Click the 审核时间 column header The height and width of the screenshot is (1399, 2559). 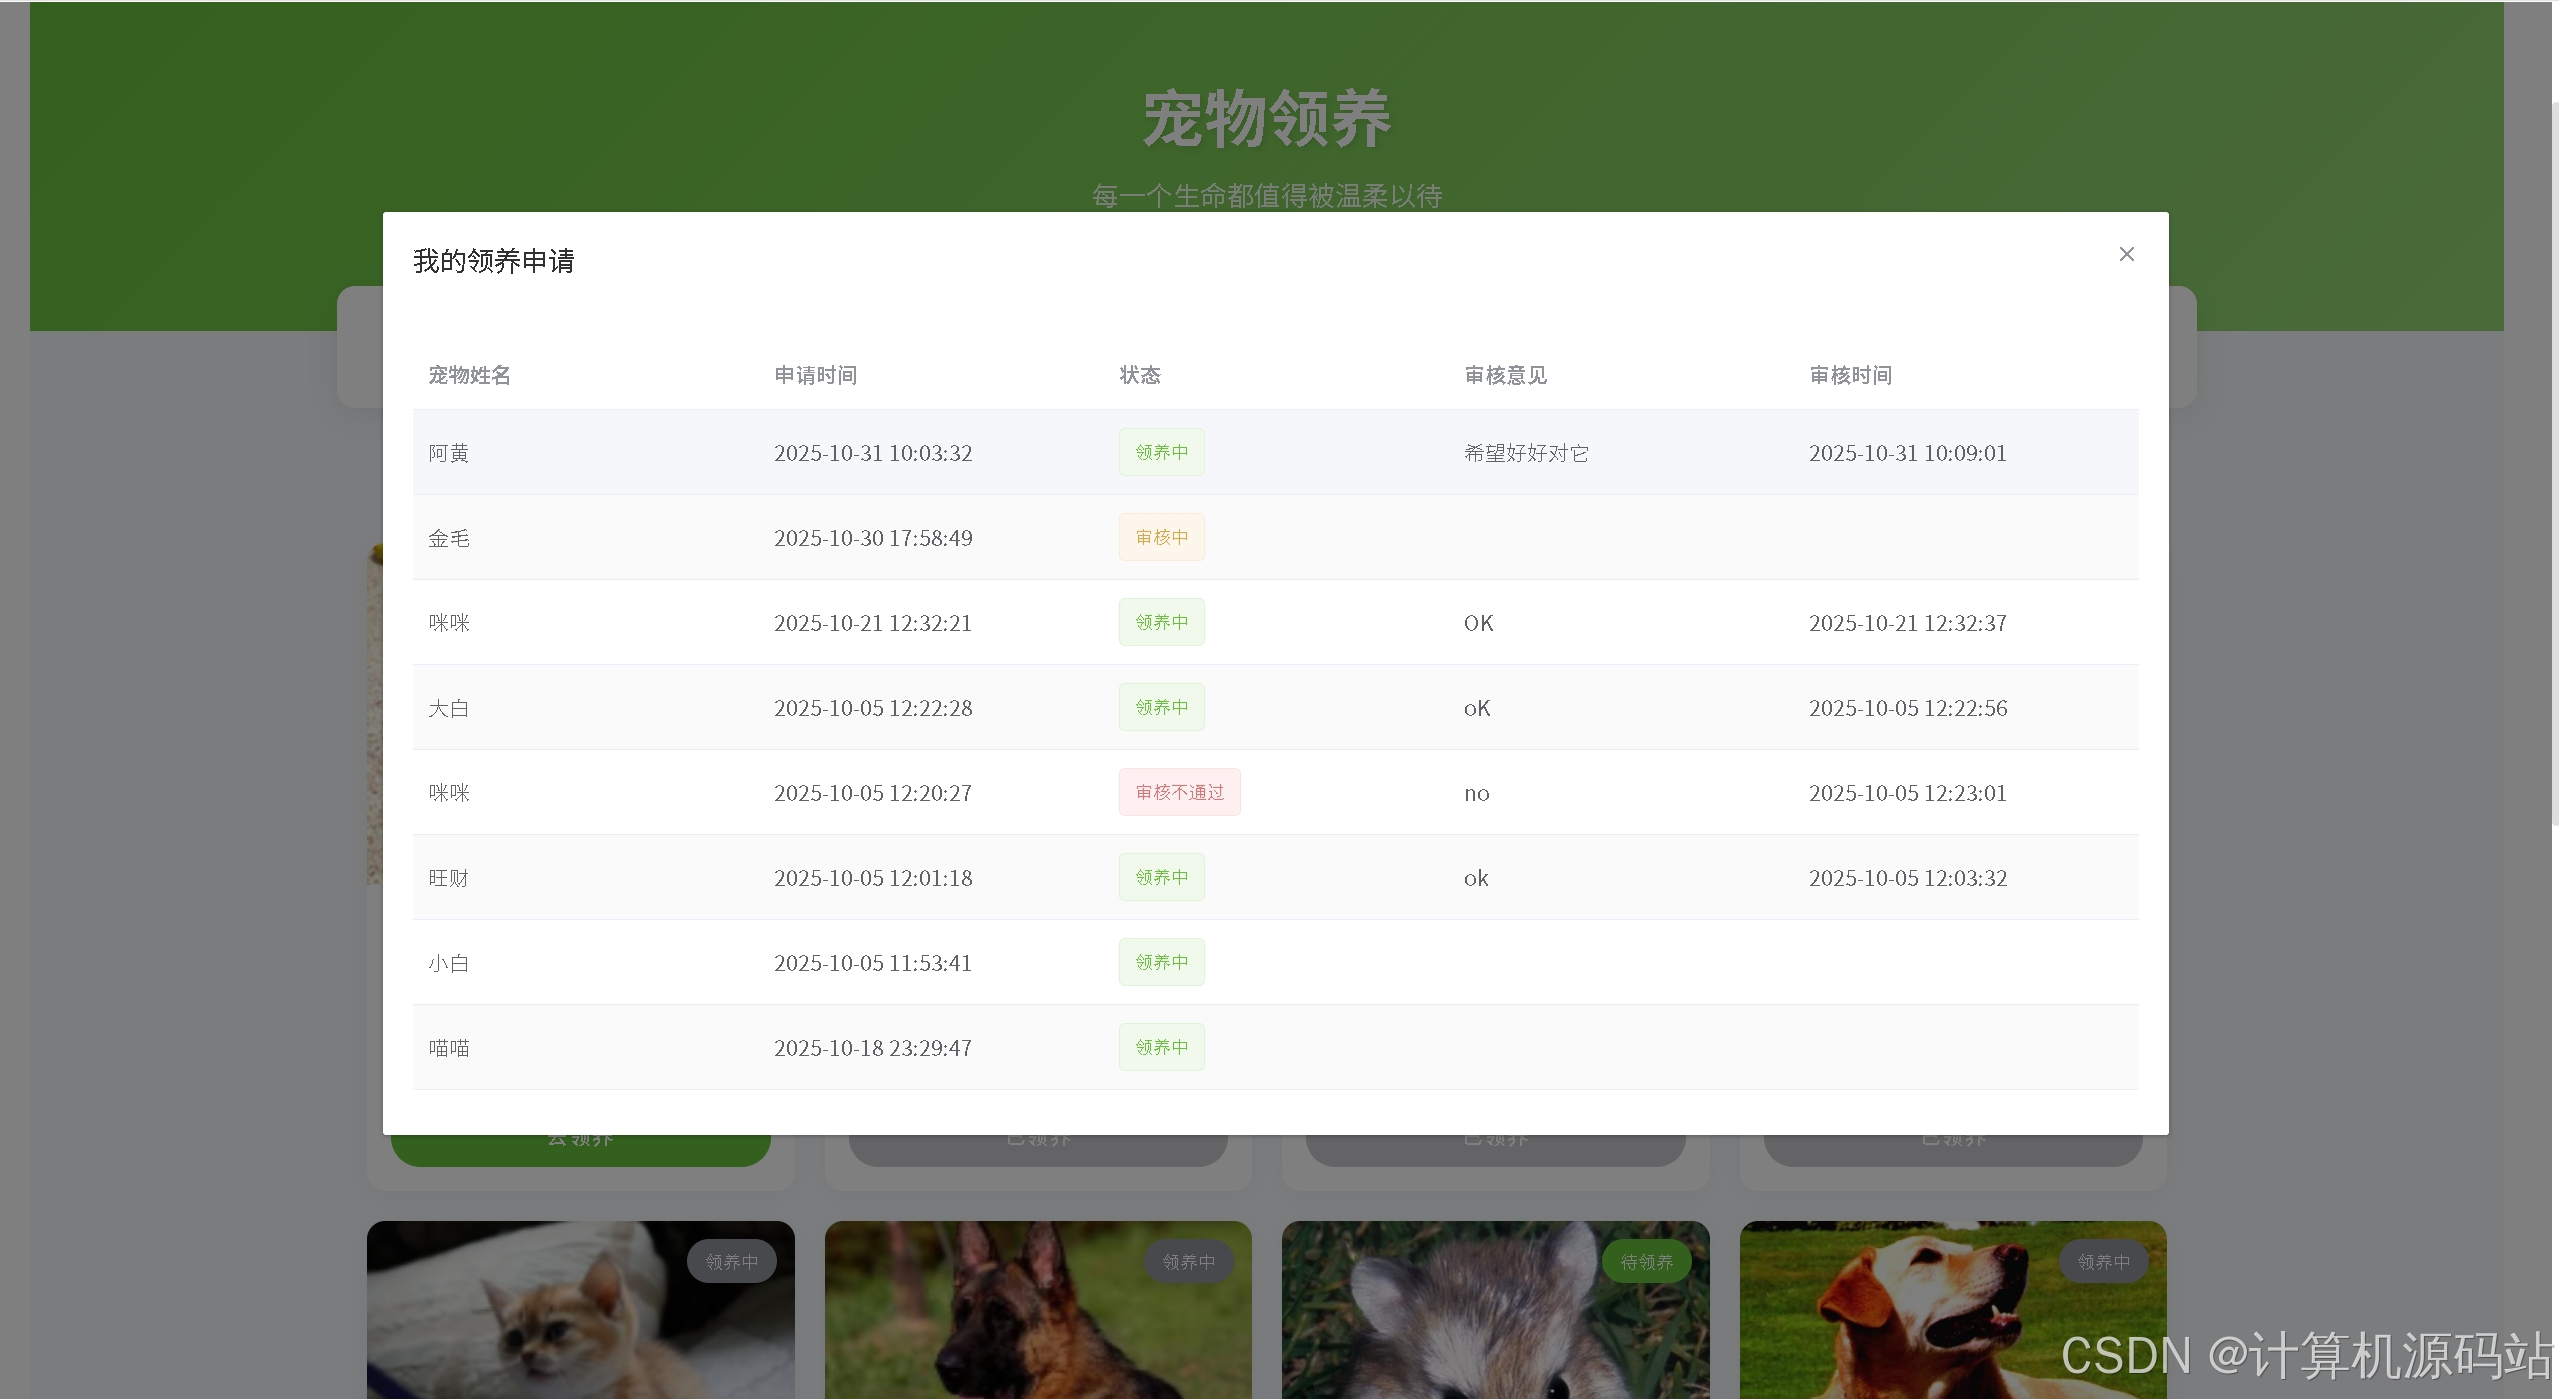click(1850, 375)
